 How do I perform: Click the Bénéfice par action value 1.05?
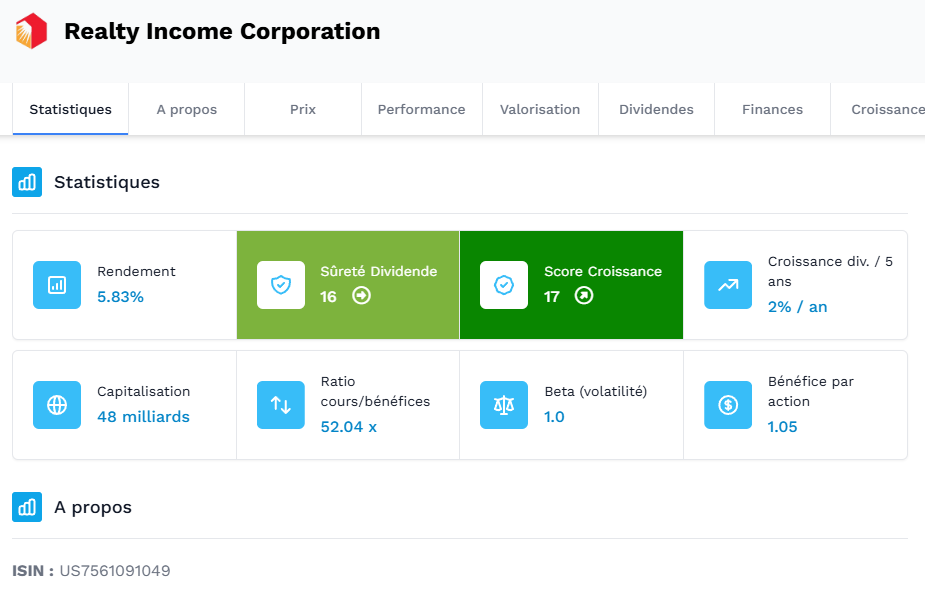click(782, 427)
